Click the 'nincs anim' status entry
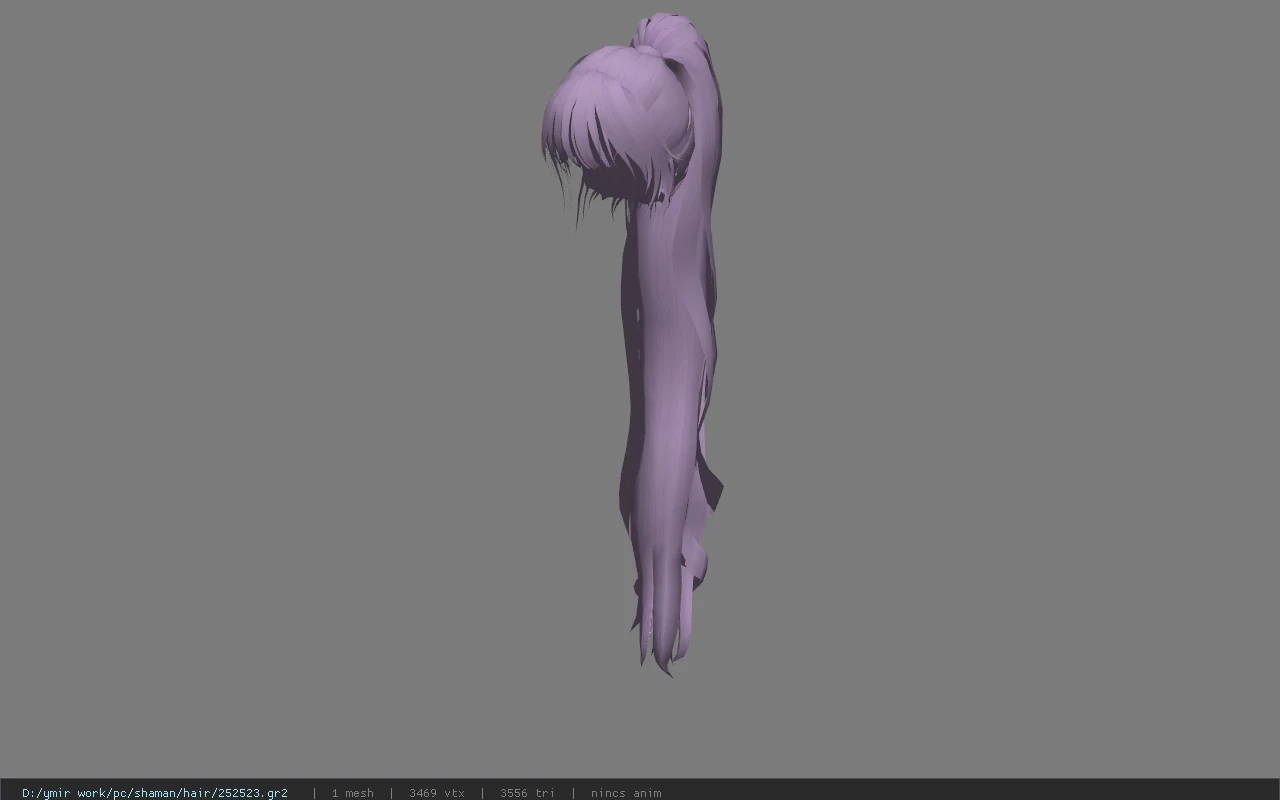The height and width of the screenshot is (800, 1280). [x=626, y=793]
